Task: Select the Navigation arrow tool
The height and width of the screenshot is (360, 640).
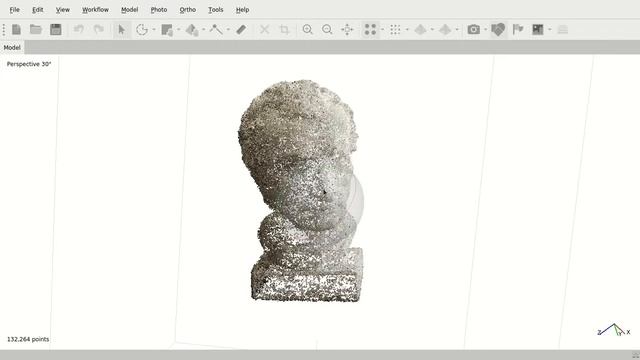Action: pyautogui.click(x=122, y=29)
